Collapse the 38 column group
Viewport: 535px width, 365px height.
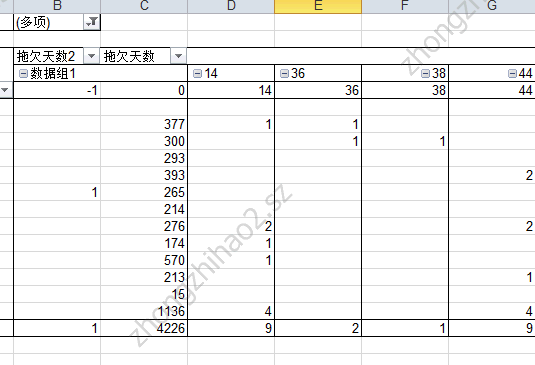point(425,73)
